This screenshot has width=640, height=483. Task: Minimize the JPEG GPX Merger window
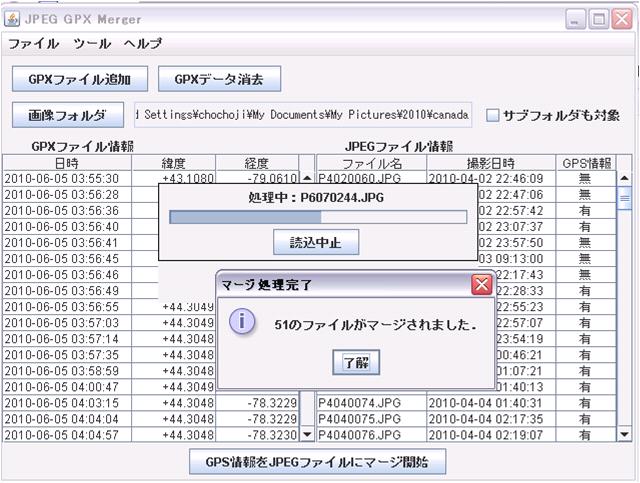(576, 19)
